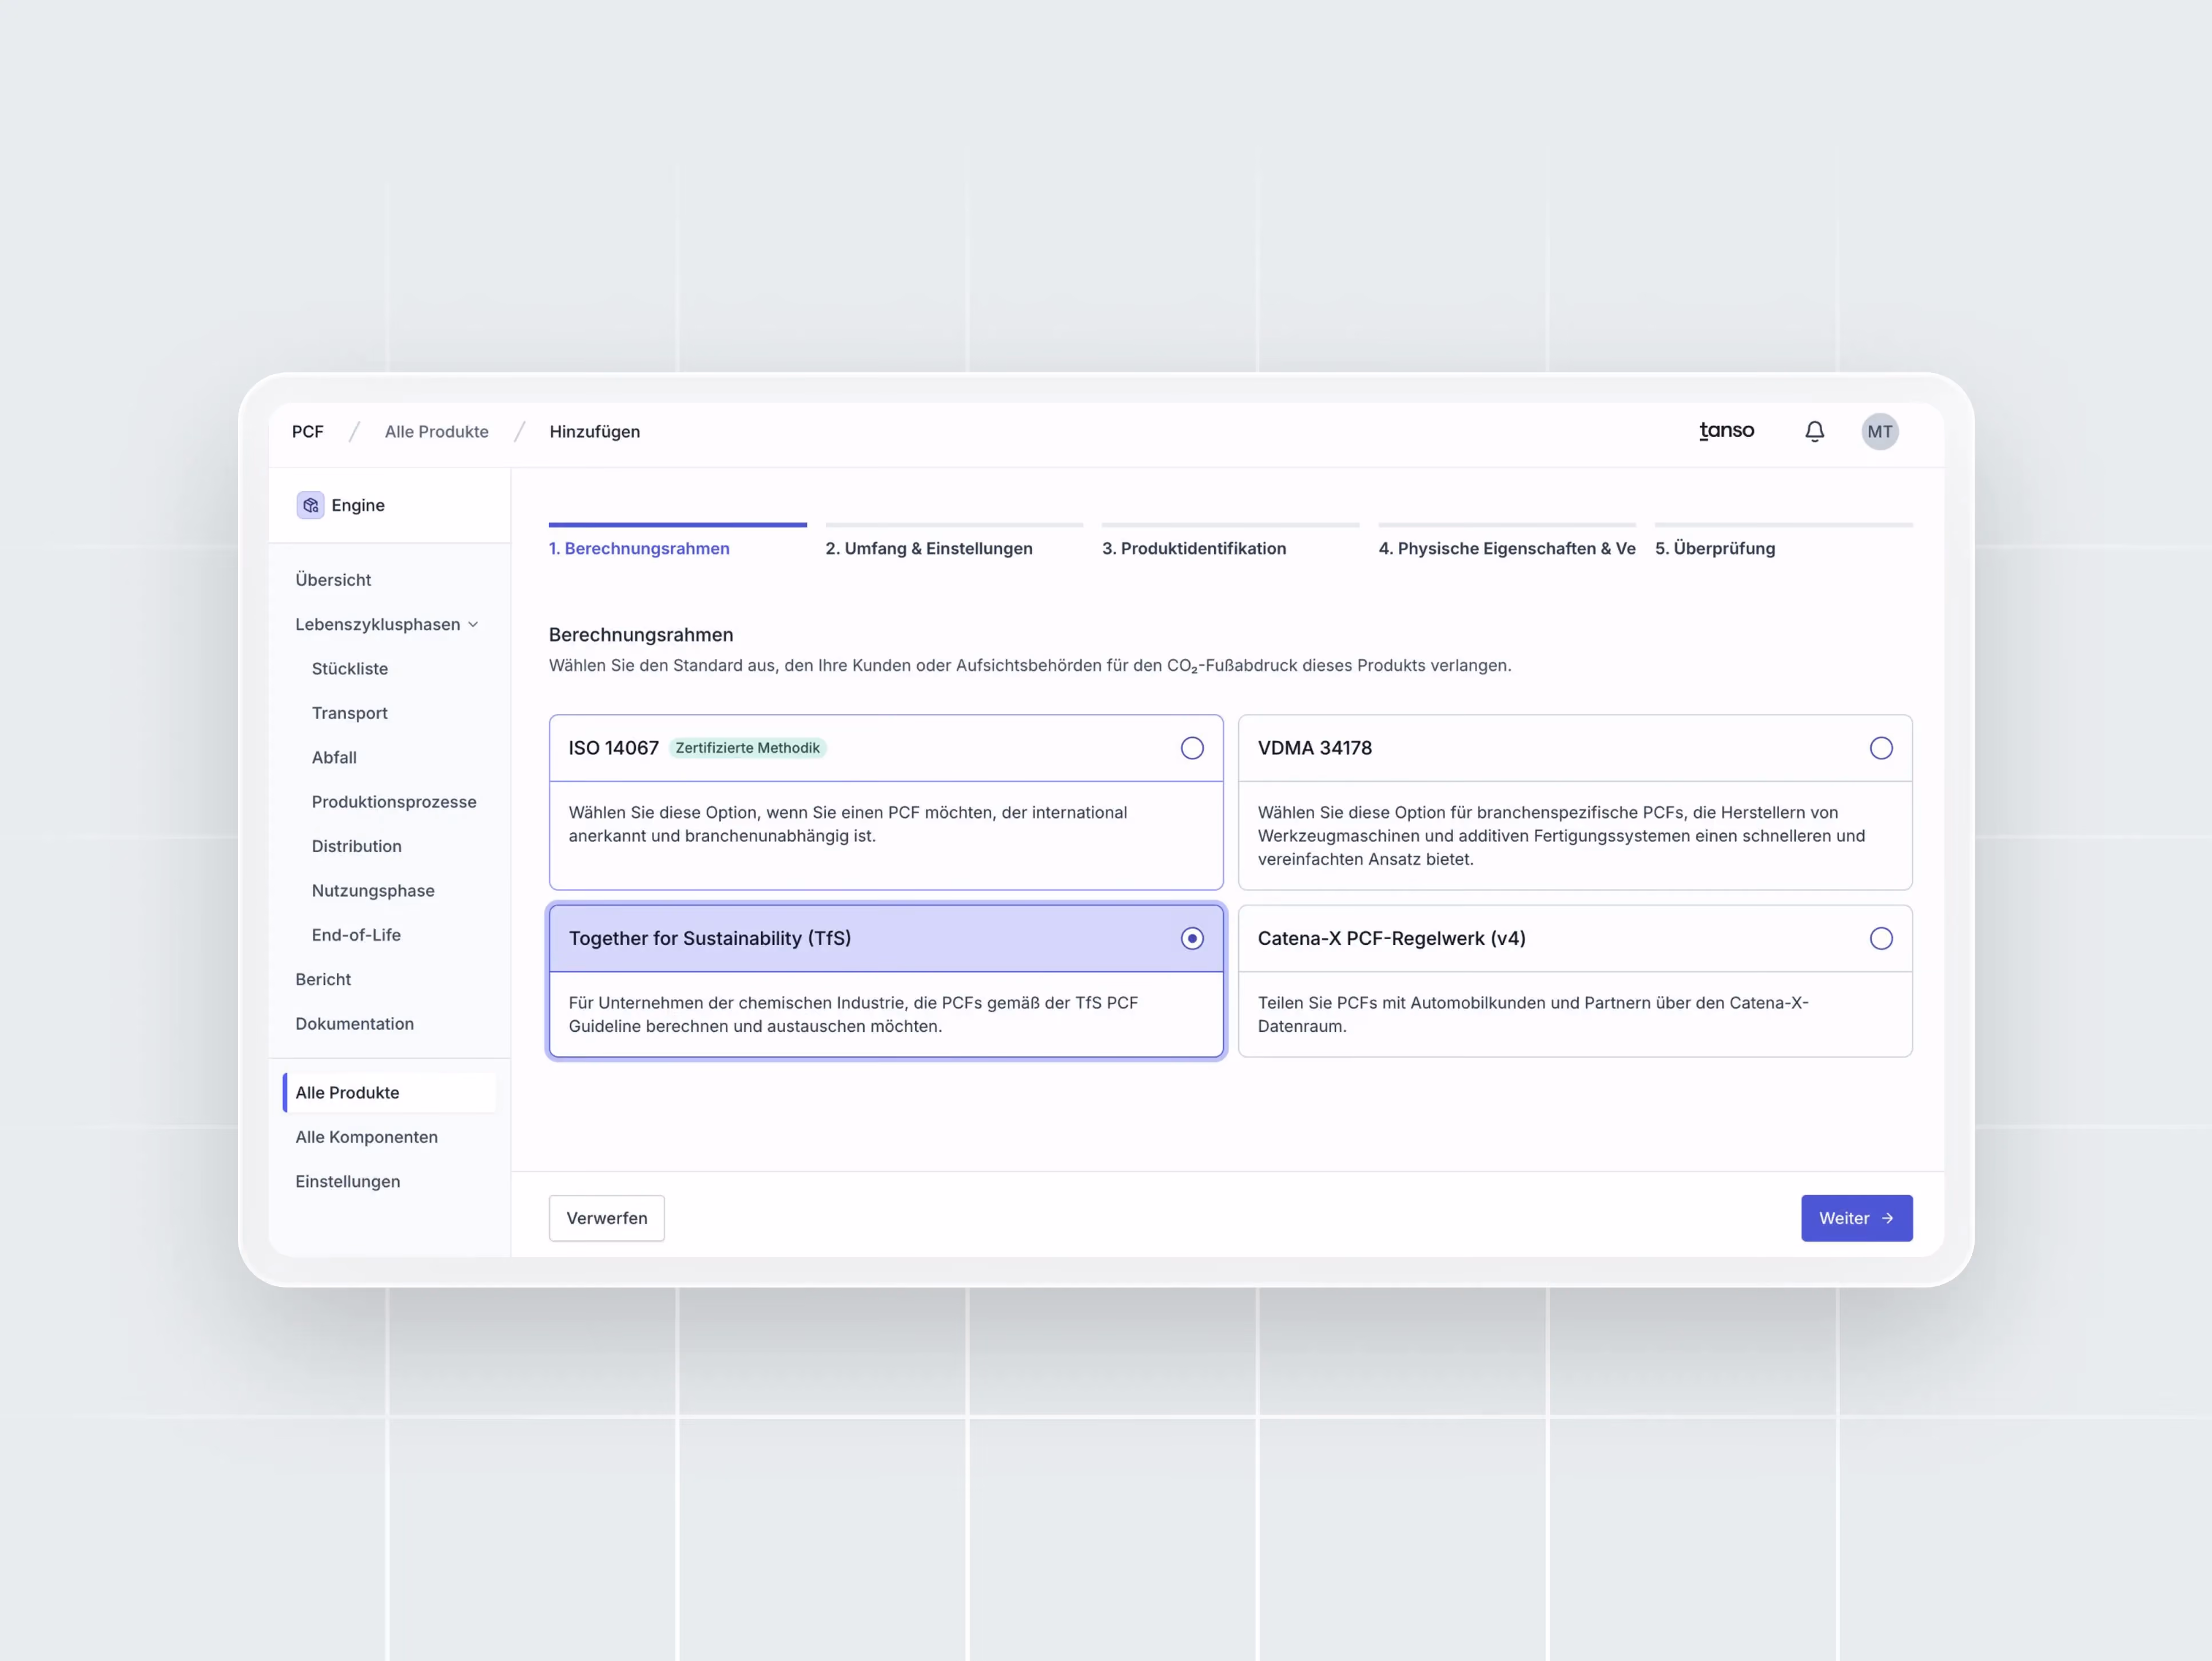Click Hinzufügen in the breadcrumb
The image size is (2212, 1661).
(595, 431)
